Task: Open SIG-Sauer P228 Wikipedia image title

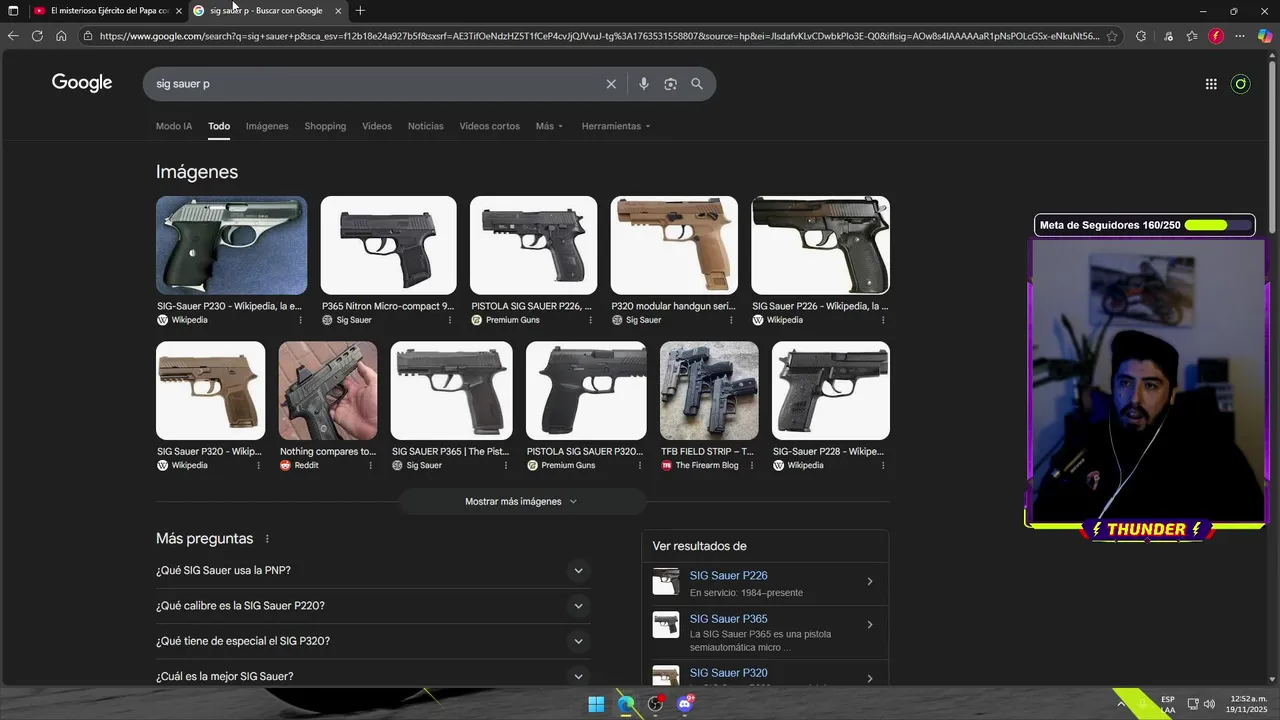Action: click(828, 452)
